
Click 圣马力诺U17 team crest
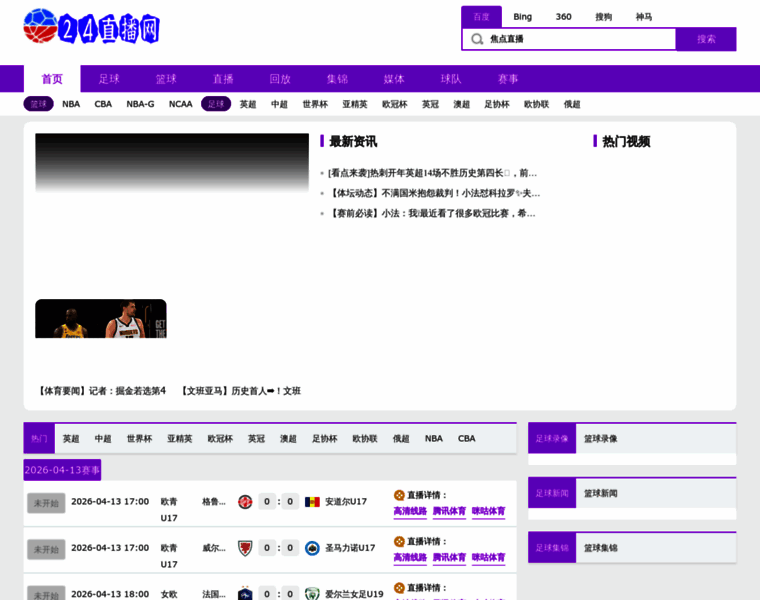click(x=312, y=548)
